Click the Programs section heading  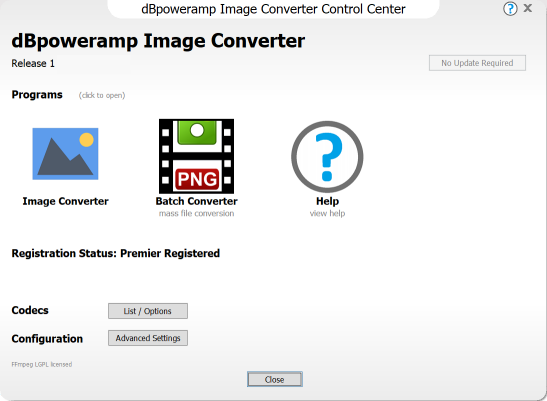coord(37,95)
